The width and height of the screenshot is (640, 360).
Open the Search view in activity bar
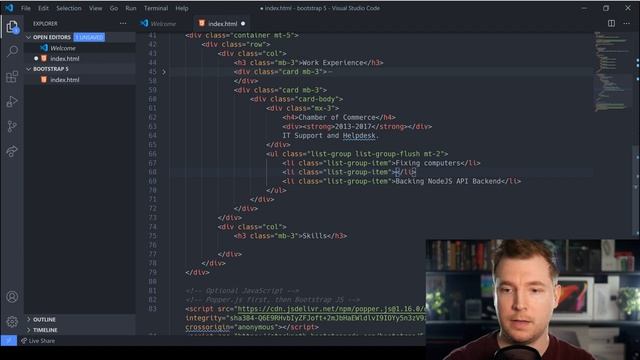[x=12, y=51]
